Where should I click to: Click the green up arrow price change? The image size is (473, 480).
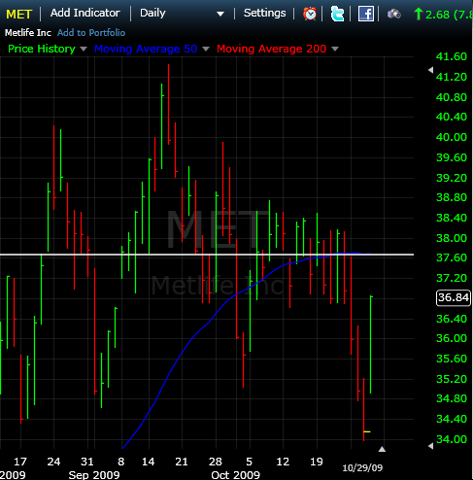point(418,14)
